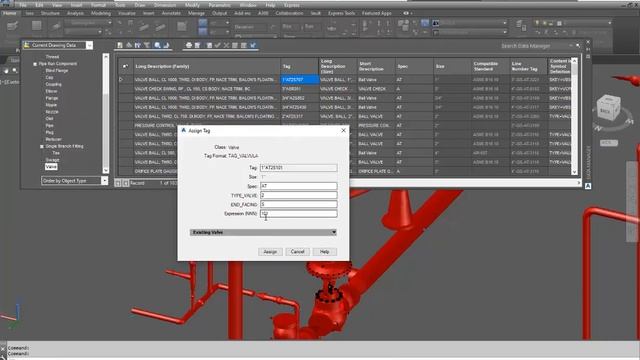This screenshot has height=360, width=640.
Task: Click the X reject icon in Data Manager
Action: [226, 45]
